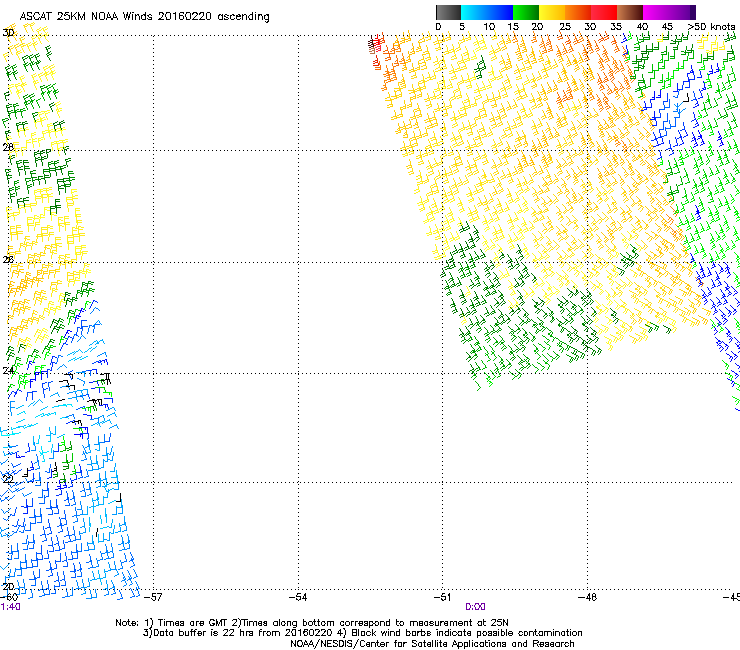
Task: Click the note line starting 'Note: 1) Times are GMT'
Action: [312, 623]
